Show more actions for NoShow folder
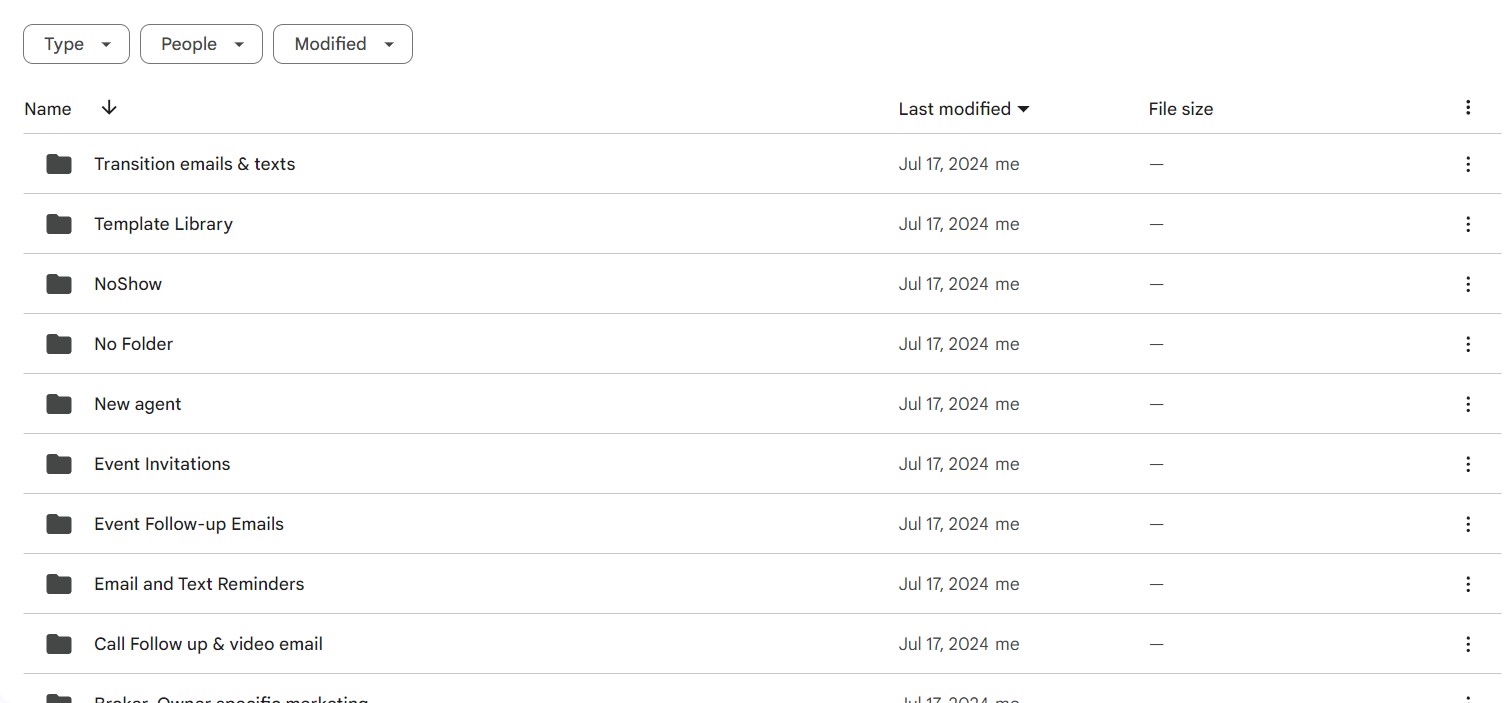This screenshot has height=703, width=1510. (1467, 284)
